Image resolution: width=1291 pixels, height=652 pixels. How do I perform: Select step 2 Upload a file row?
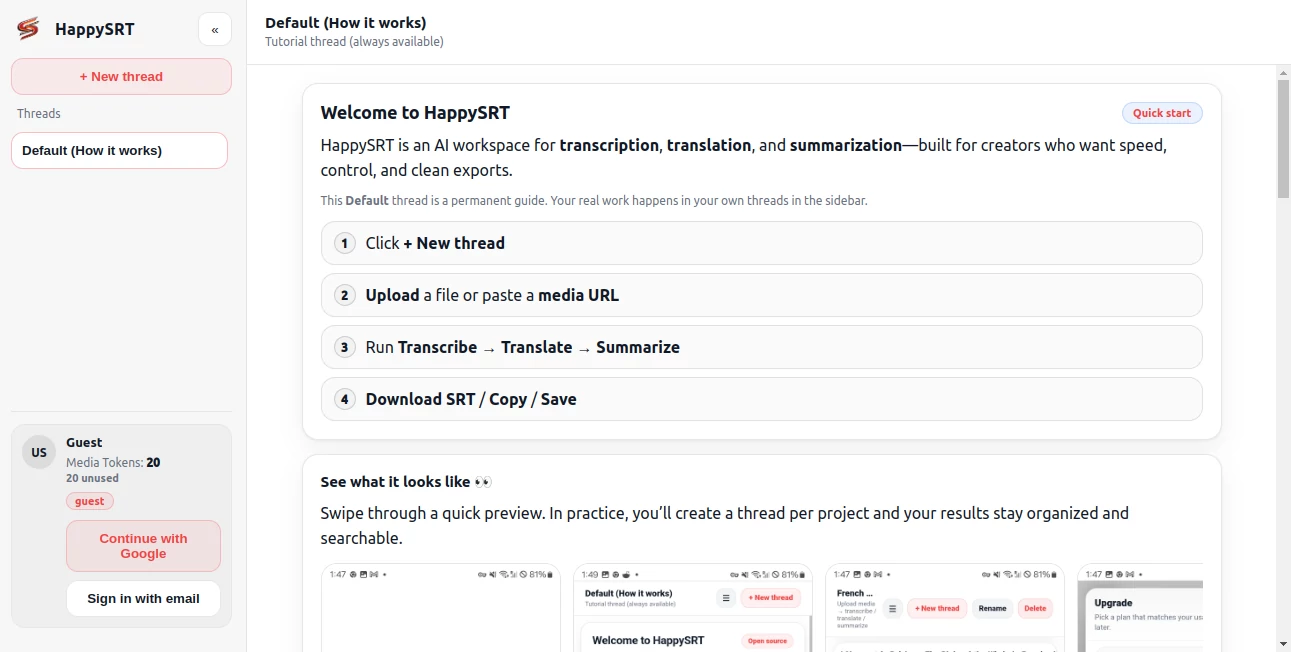pos(761,295)
